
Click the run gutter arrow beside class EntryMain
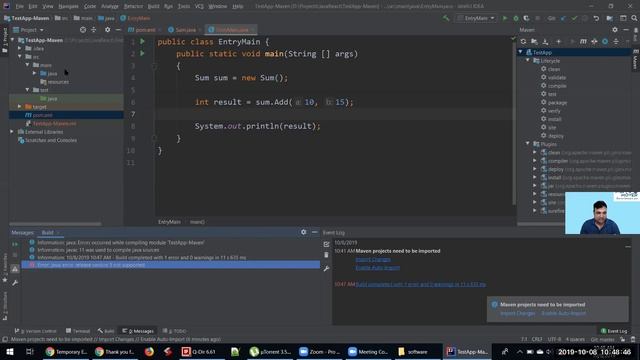[x=142, y=41]
